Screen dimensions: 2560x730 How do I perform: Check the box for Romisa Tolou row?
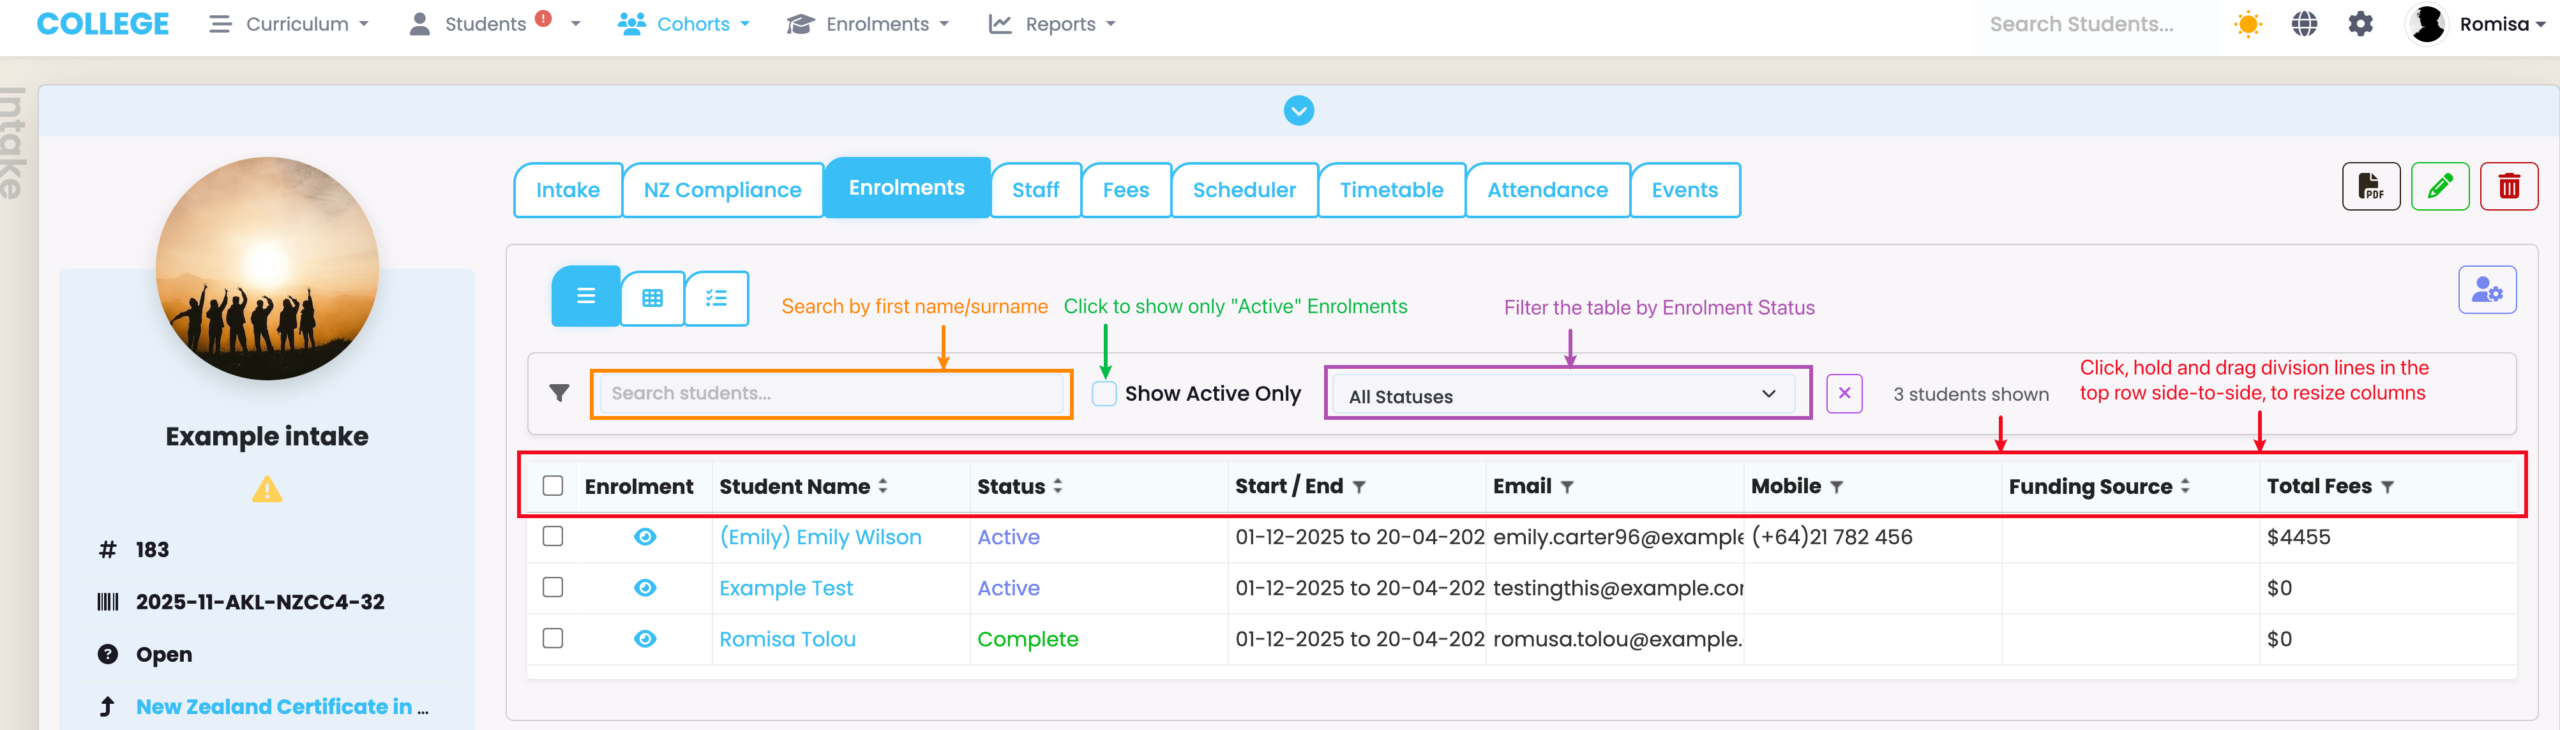click(553, 638)
